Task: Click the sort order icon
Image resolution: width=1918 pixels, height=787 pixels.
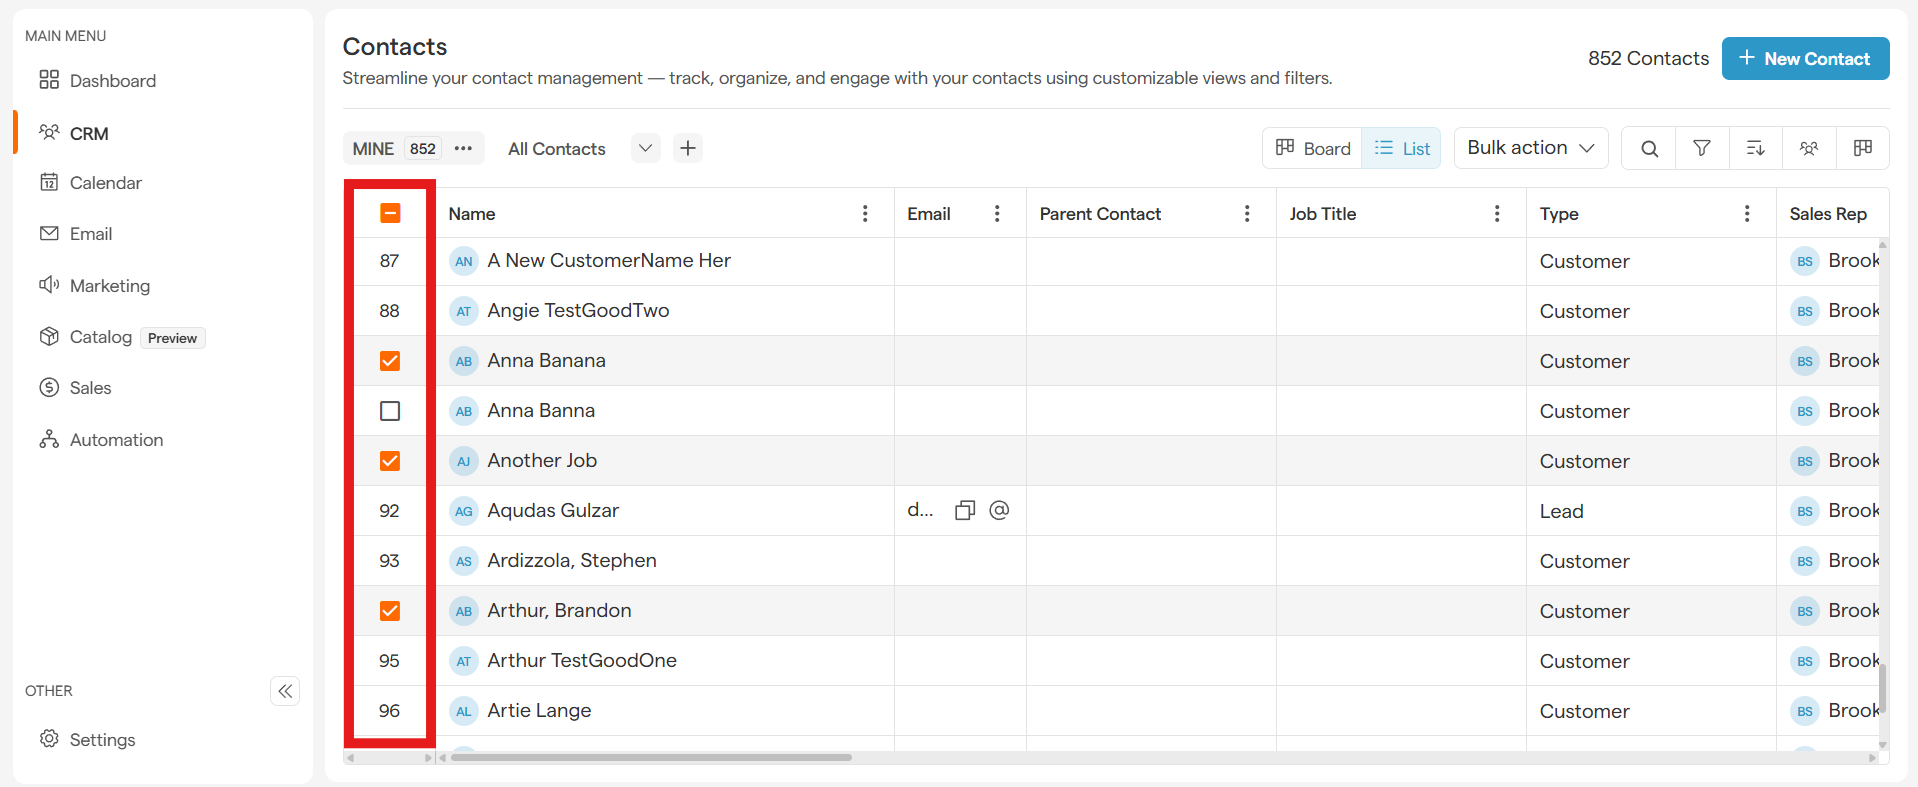Action: click(1755, 149)
